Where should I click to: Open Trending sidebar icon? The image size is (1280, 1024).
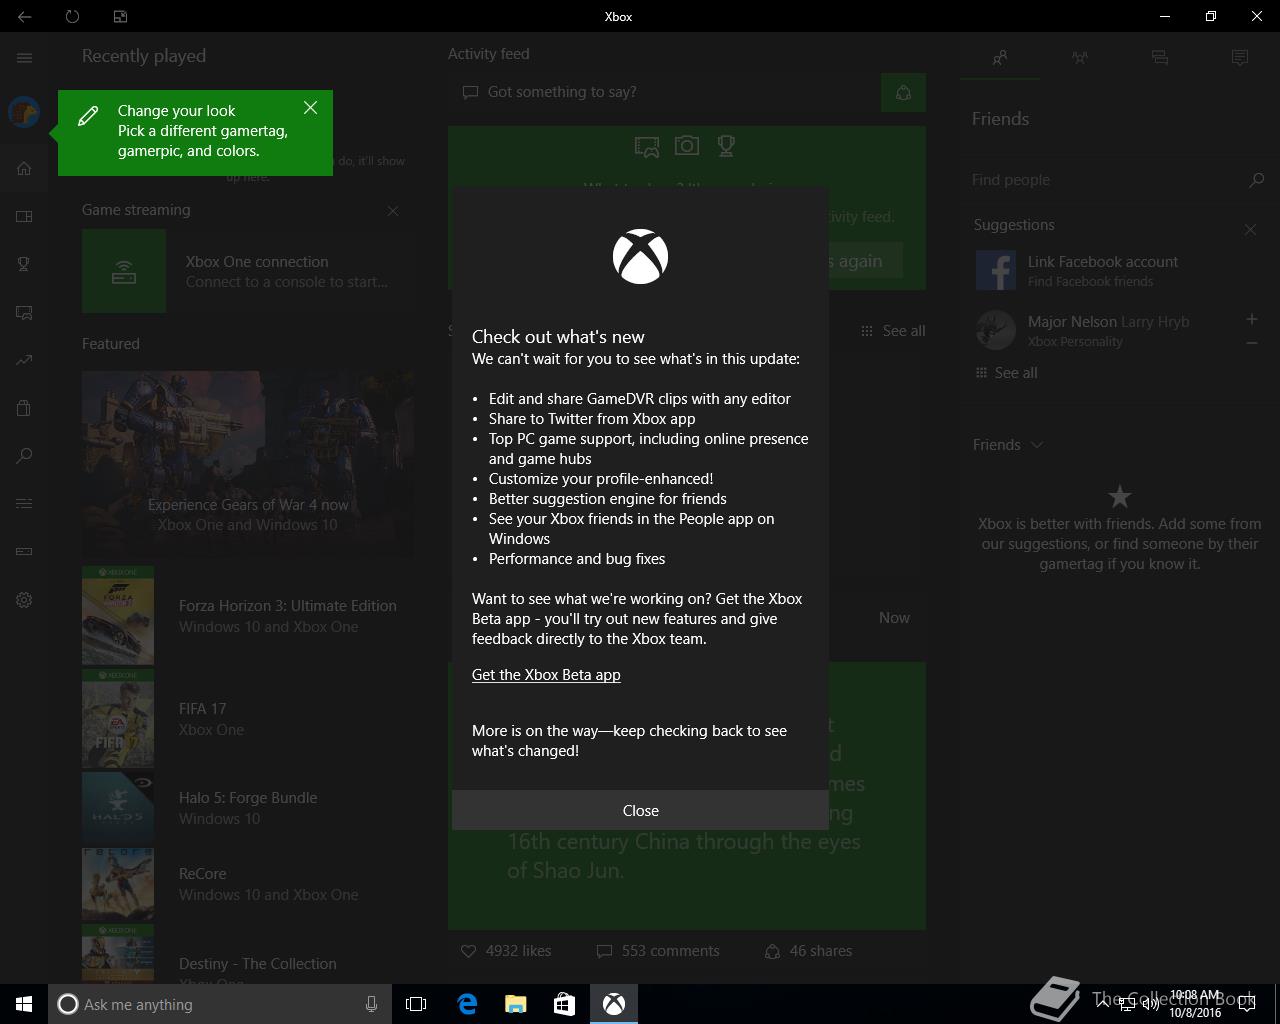click(x=24, y=360)
